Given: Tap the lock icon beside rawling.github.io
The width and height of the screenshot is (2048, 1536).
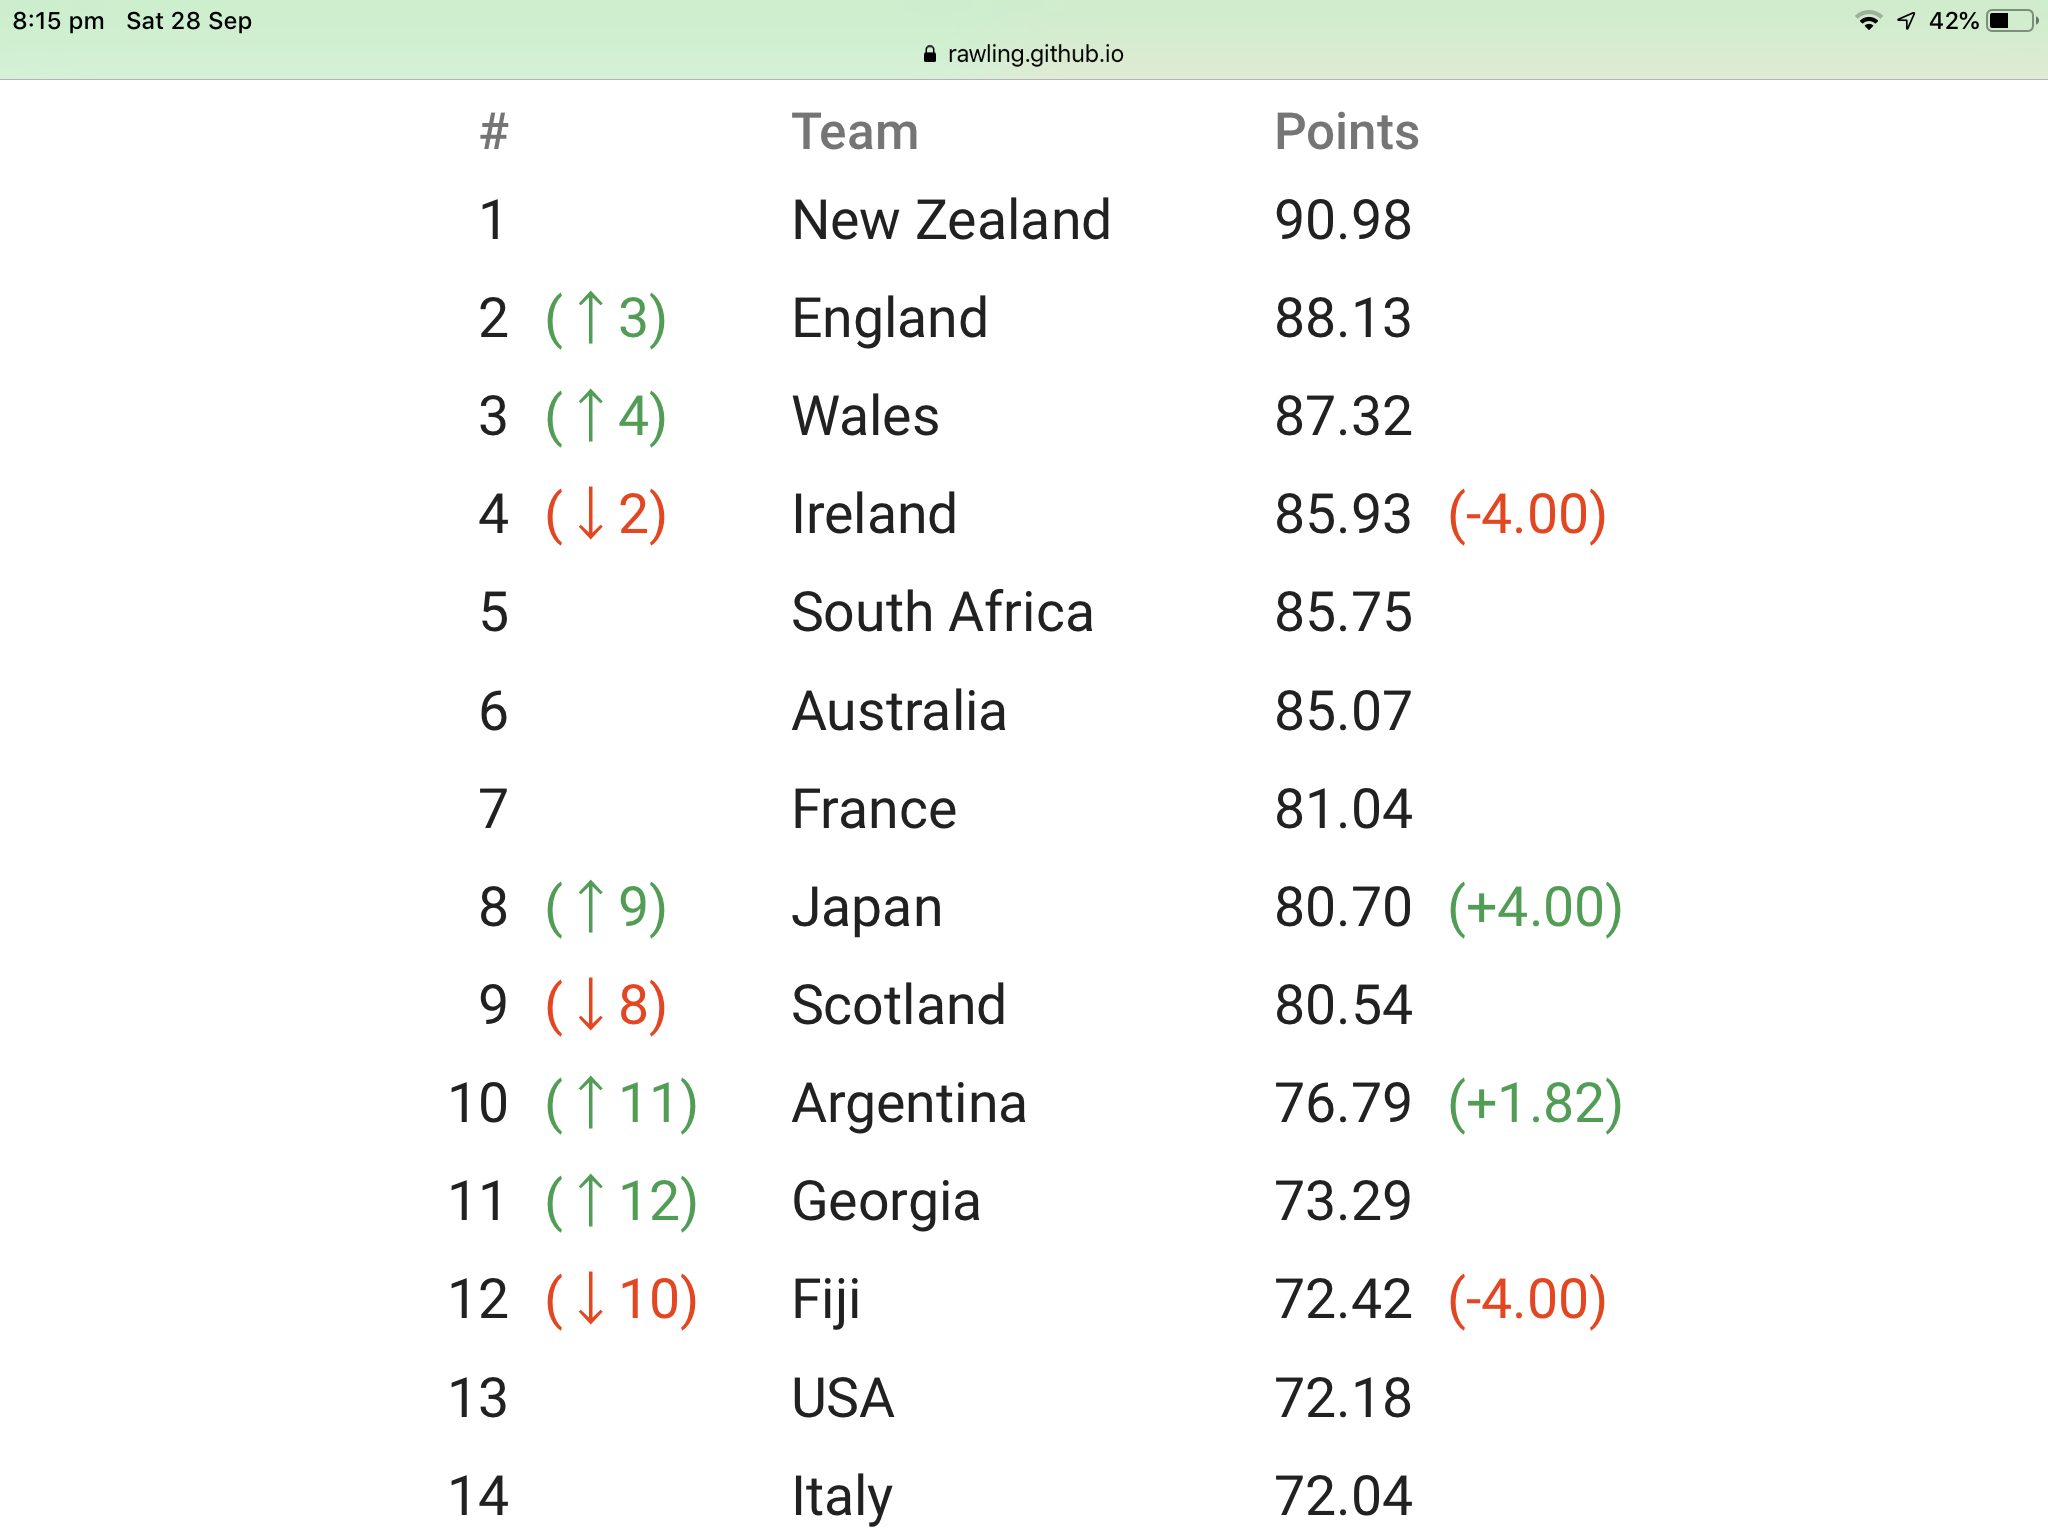Looking at the screenshot, I should point(930,54).
